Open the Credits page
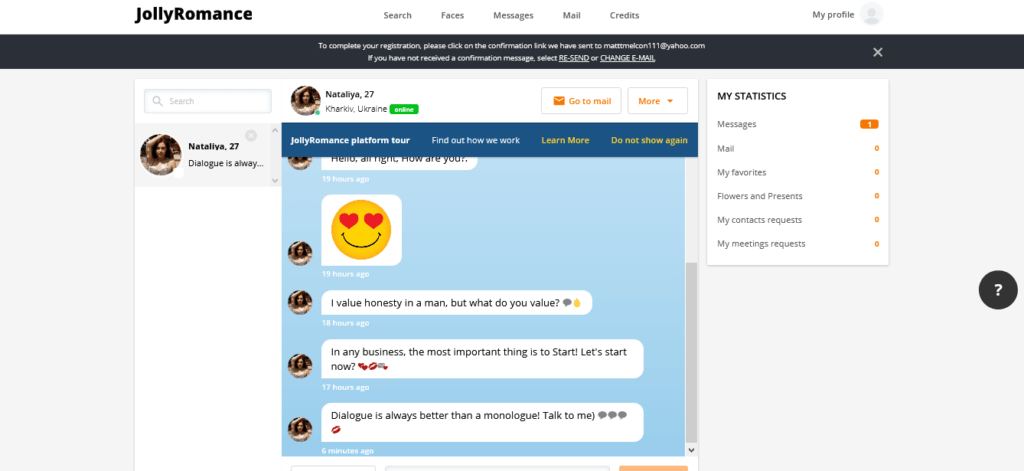Image resolution: width=1024 pixels, height=471 pixels. pyautogui.click(x=624, y=16)
